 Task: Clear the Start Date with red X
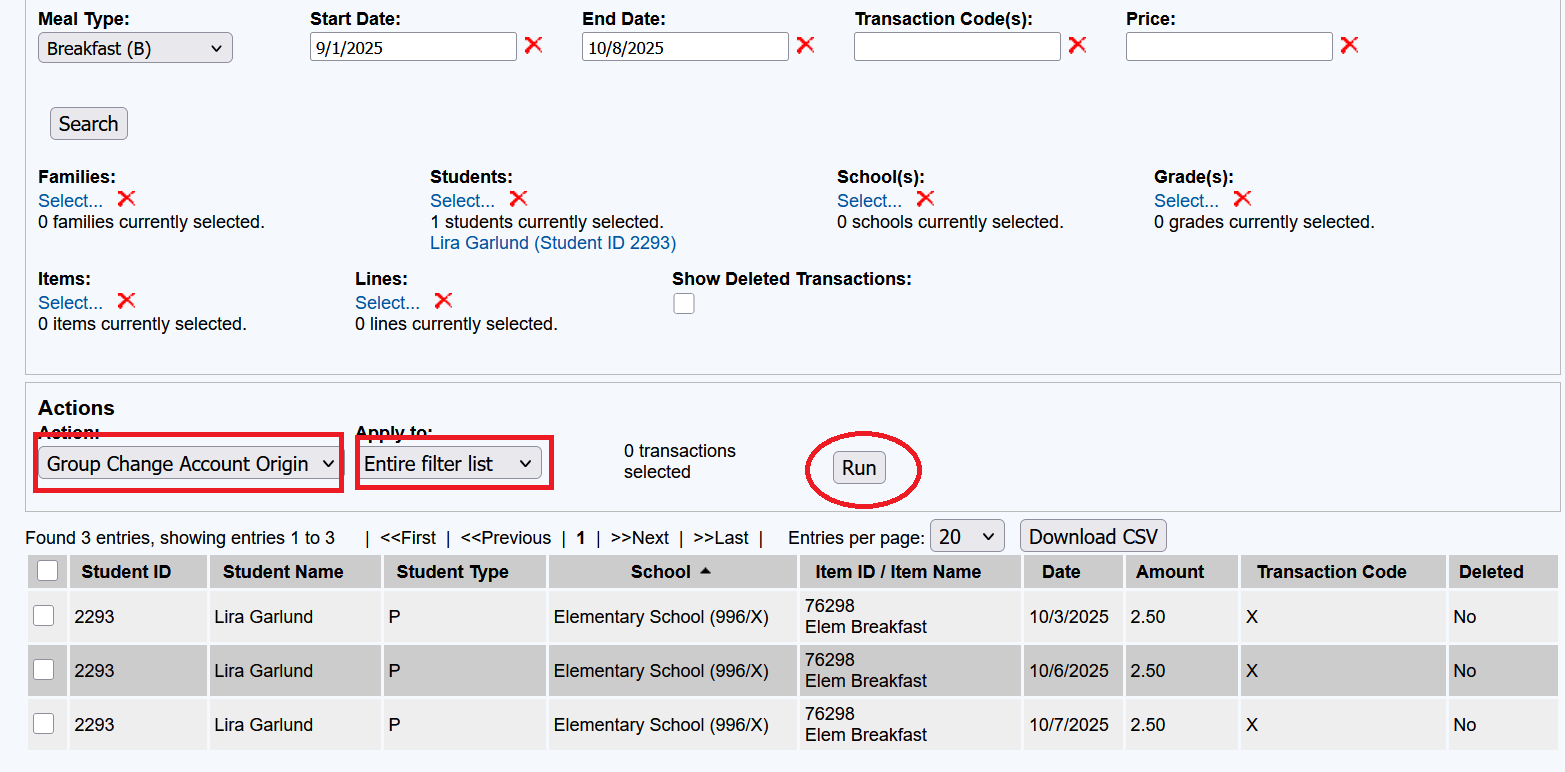coord(533,45)
